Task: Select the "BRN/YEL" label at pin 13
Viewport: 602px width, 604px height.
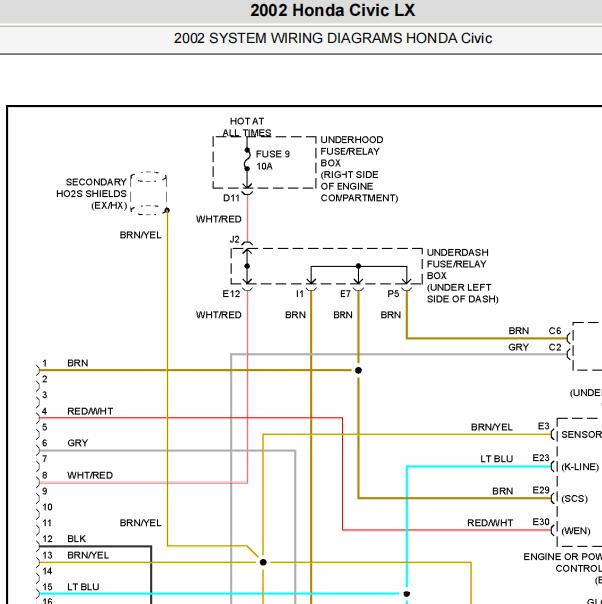Action: [x=88, y=555]
